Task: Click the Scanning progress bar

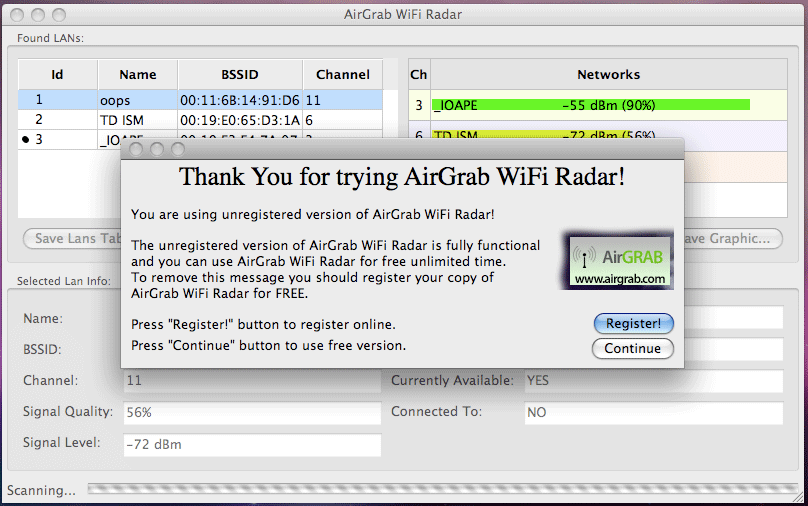Action: click(x=443, y=488)
